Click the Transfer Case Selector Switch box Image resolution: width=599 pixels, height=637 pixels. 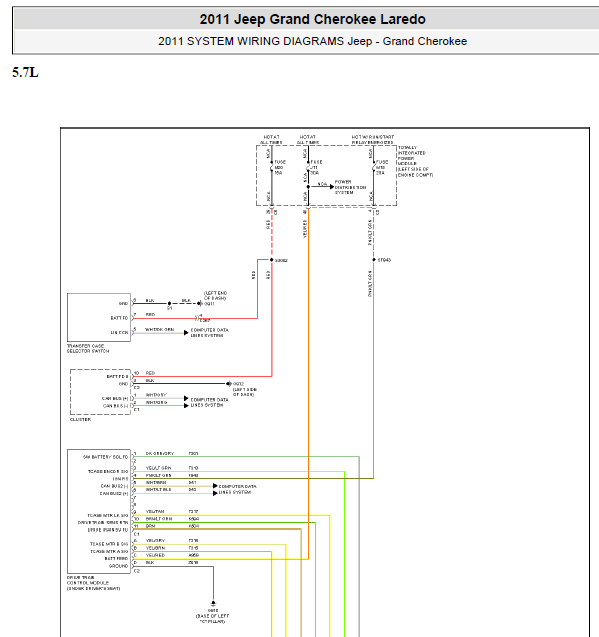[99, 317]
